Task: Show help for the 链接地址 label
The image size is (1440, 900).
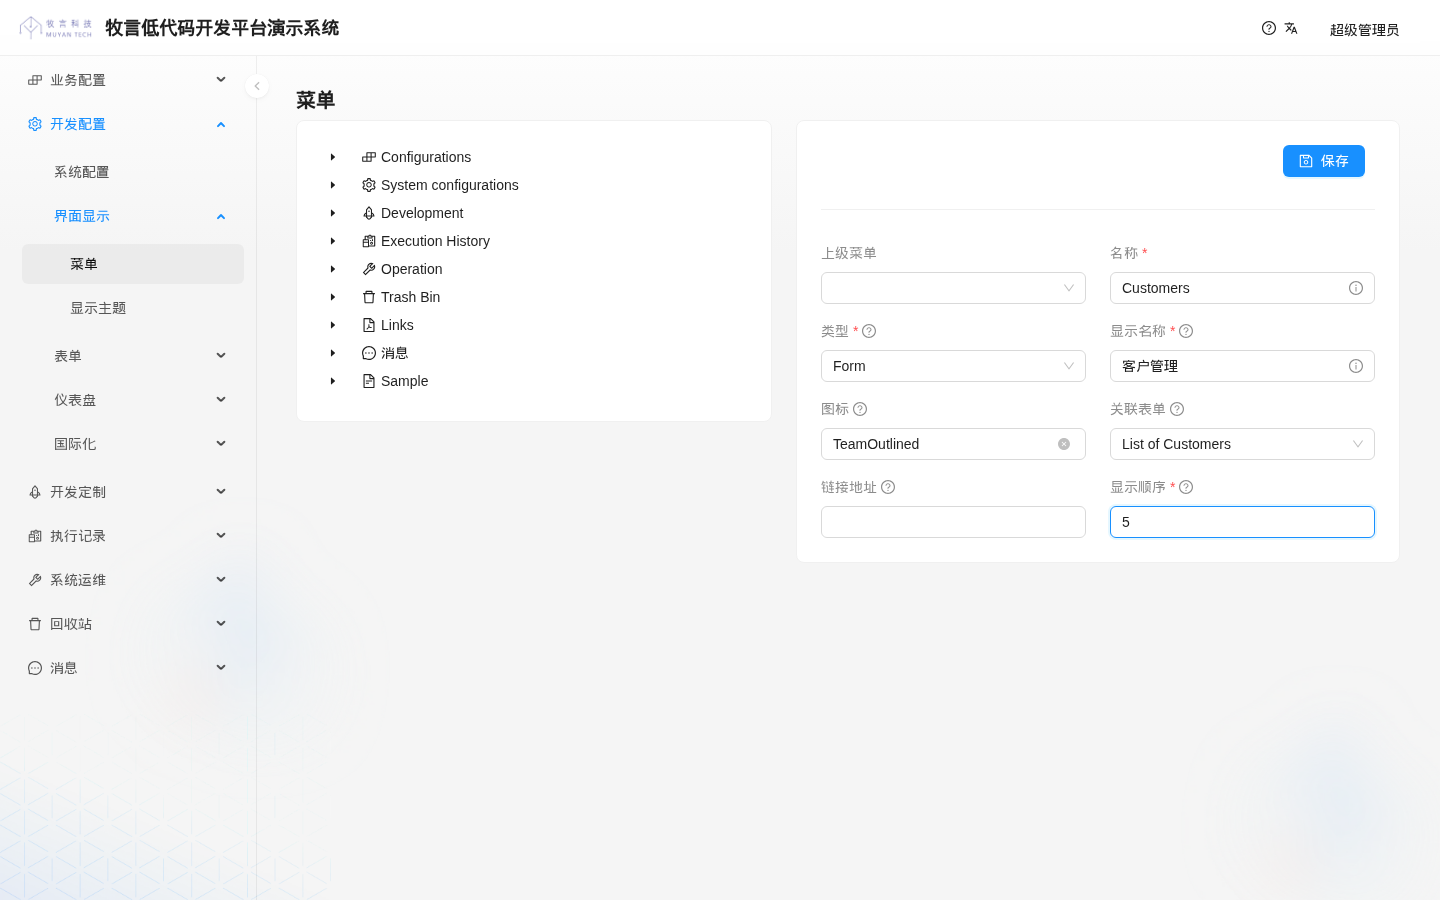Action: (x=888, y=487)
